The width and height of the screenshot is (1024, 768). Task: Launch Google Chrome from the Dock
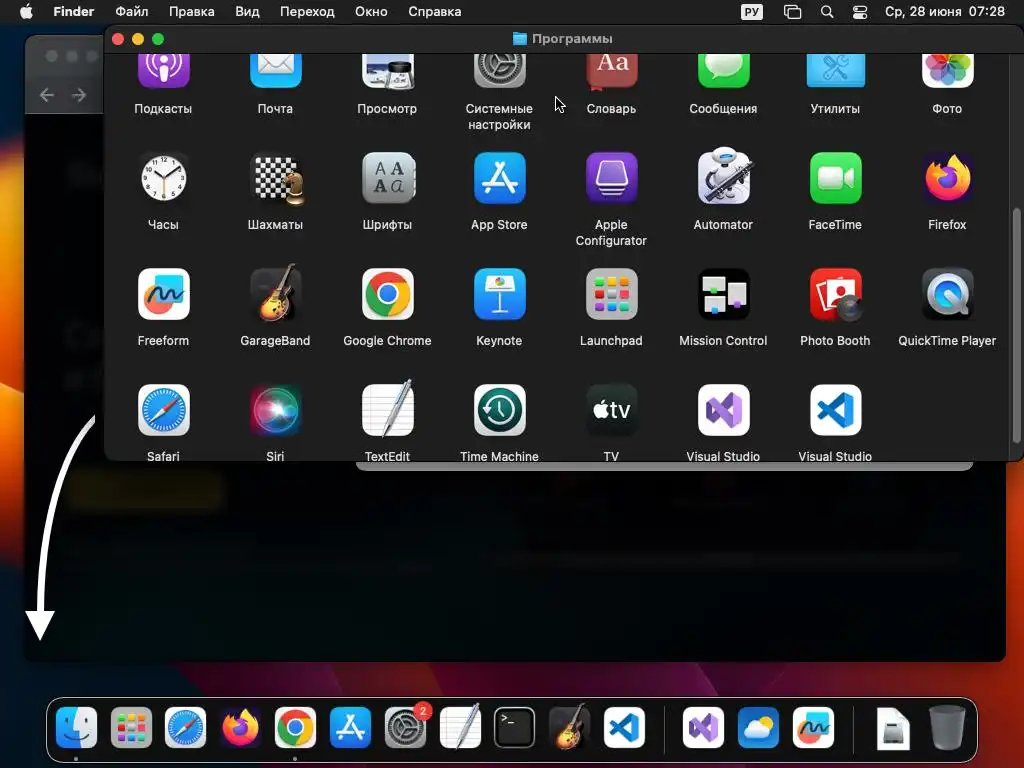coord(295,727)
